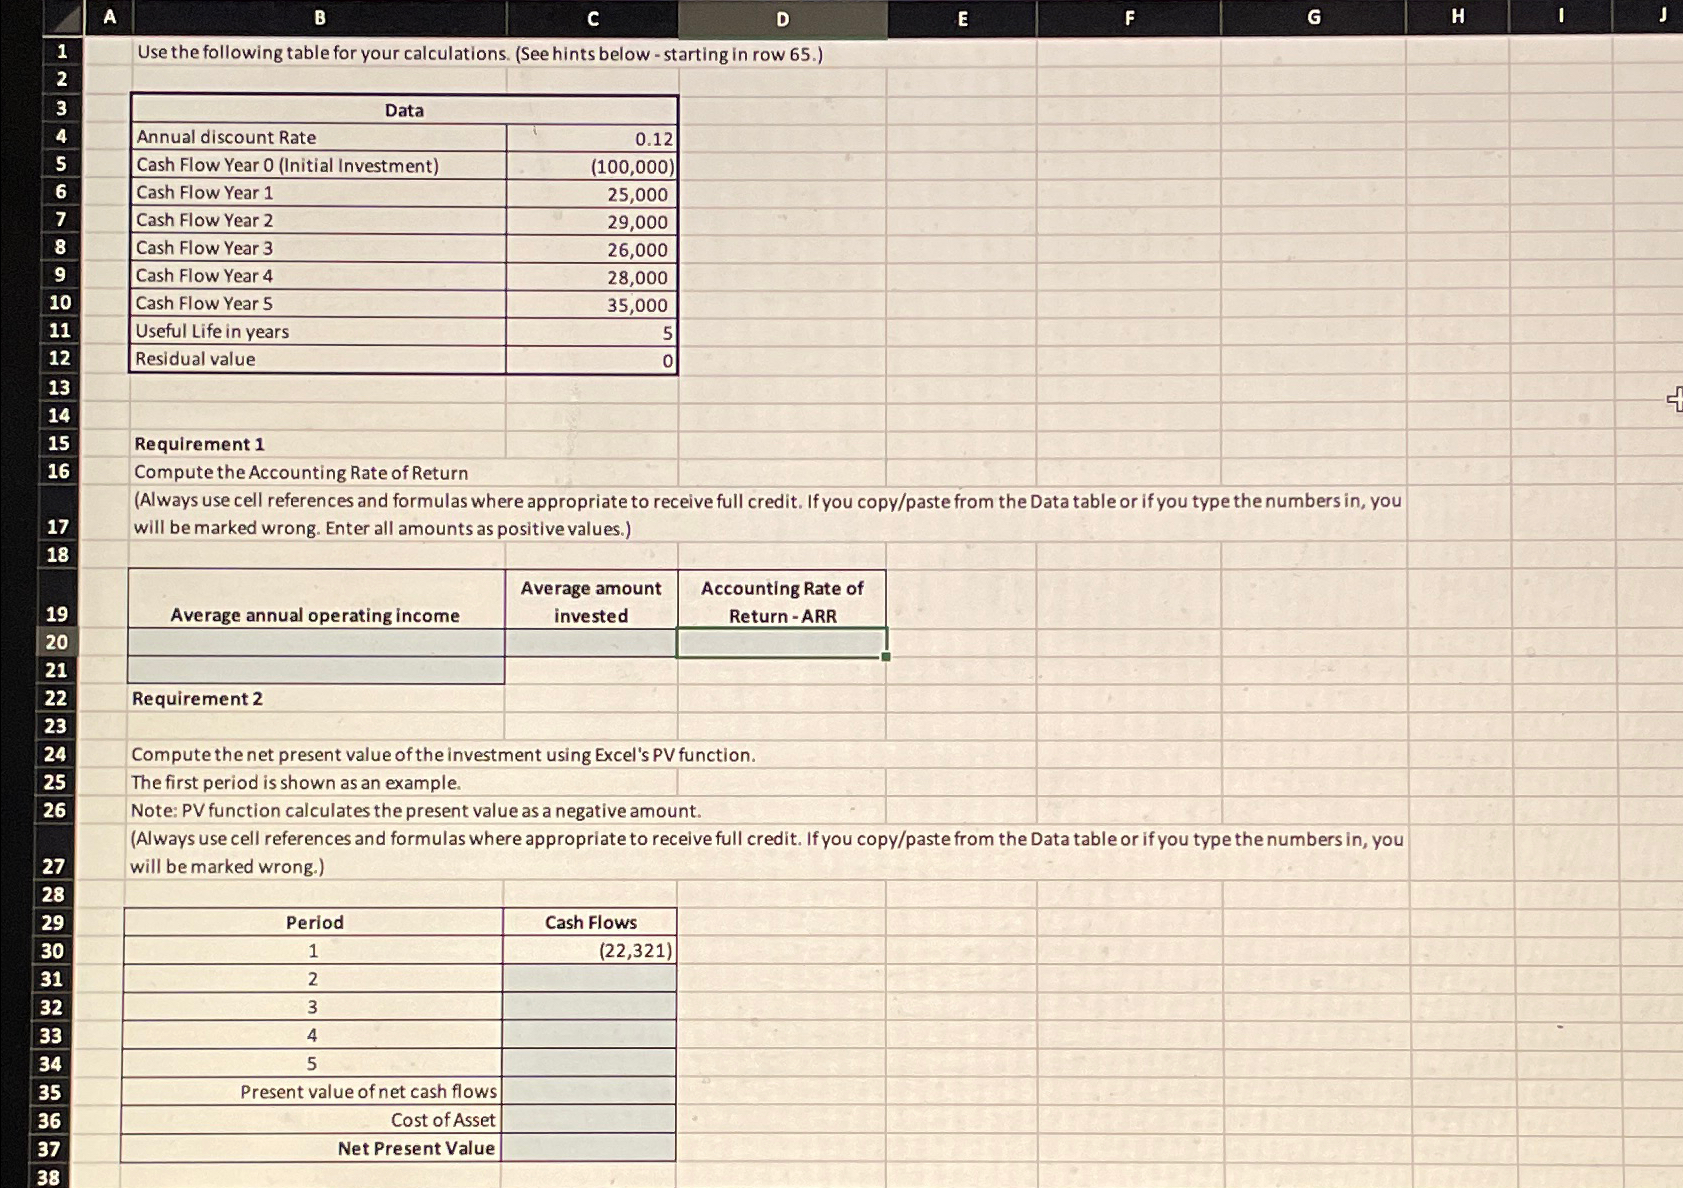Image resolution: width=1683 pixels, height=1188 pixels.
Task: Select the 35,000 Year 5 cash flow cell
Action: pos(590,304)
